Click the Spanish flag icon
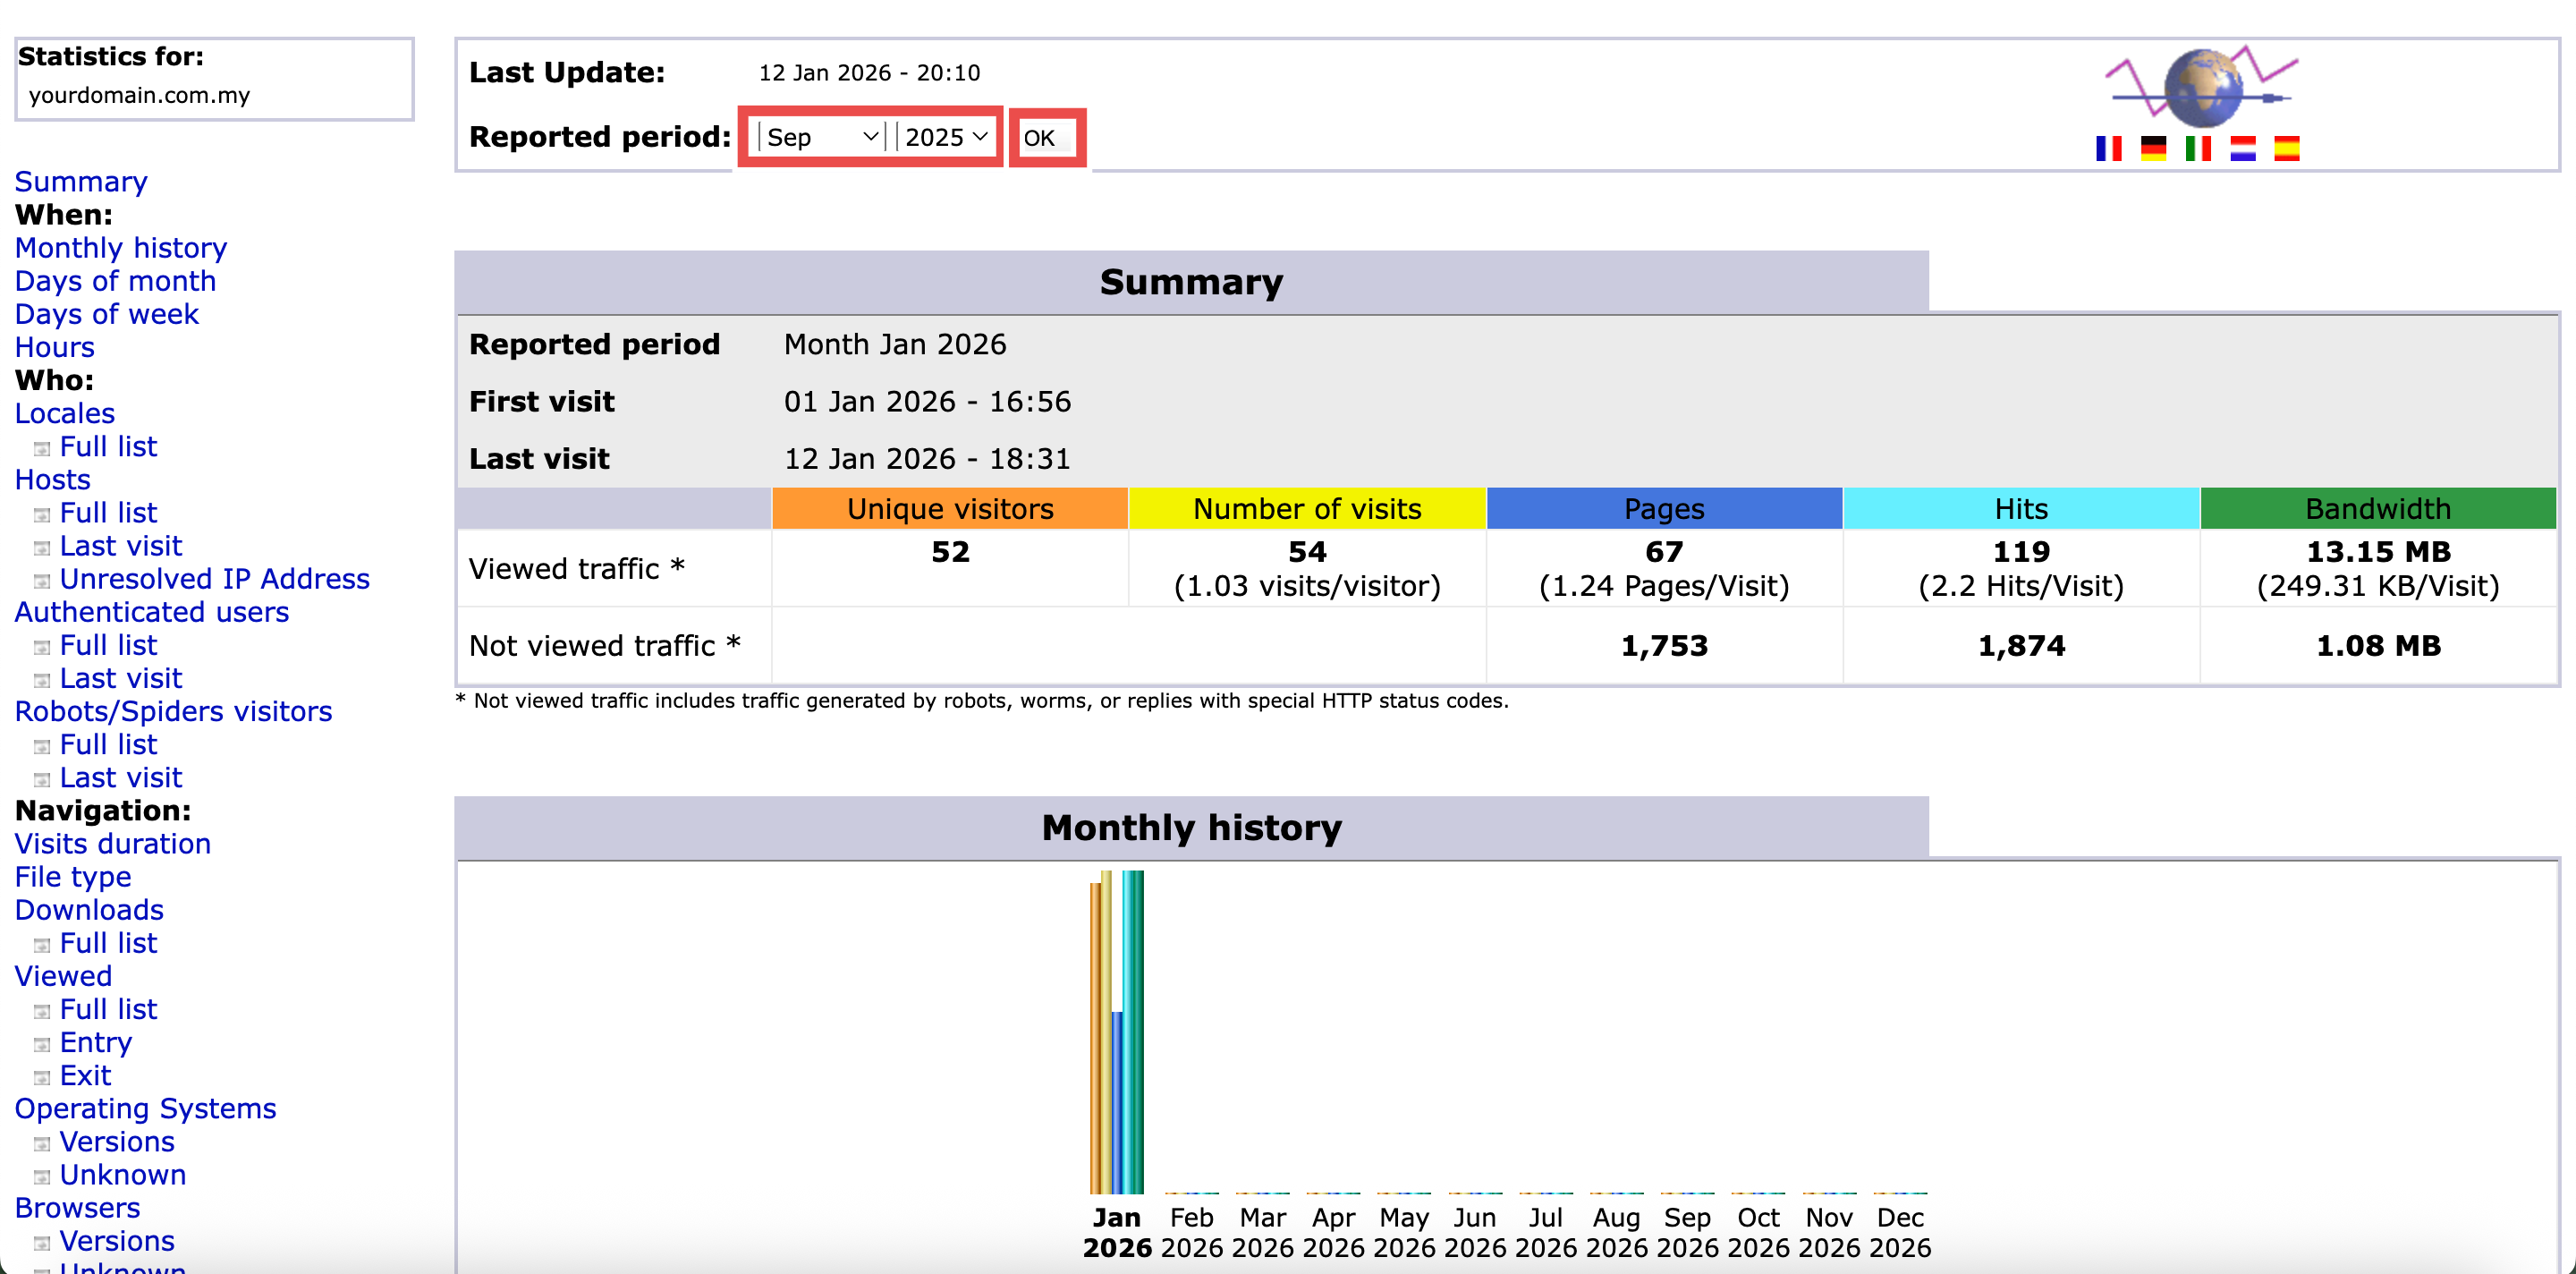Screen dimensions: 2576x1274 pos(2286,149)
